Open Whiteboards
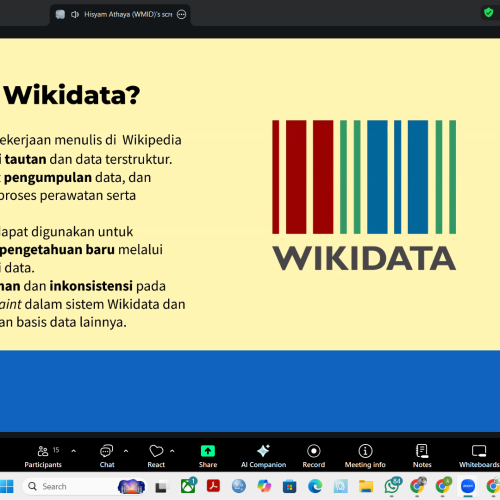This screenshot has width=500, height=500. point(479,456)
